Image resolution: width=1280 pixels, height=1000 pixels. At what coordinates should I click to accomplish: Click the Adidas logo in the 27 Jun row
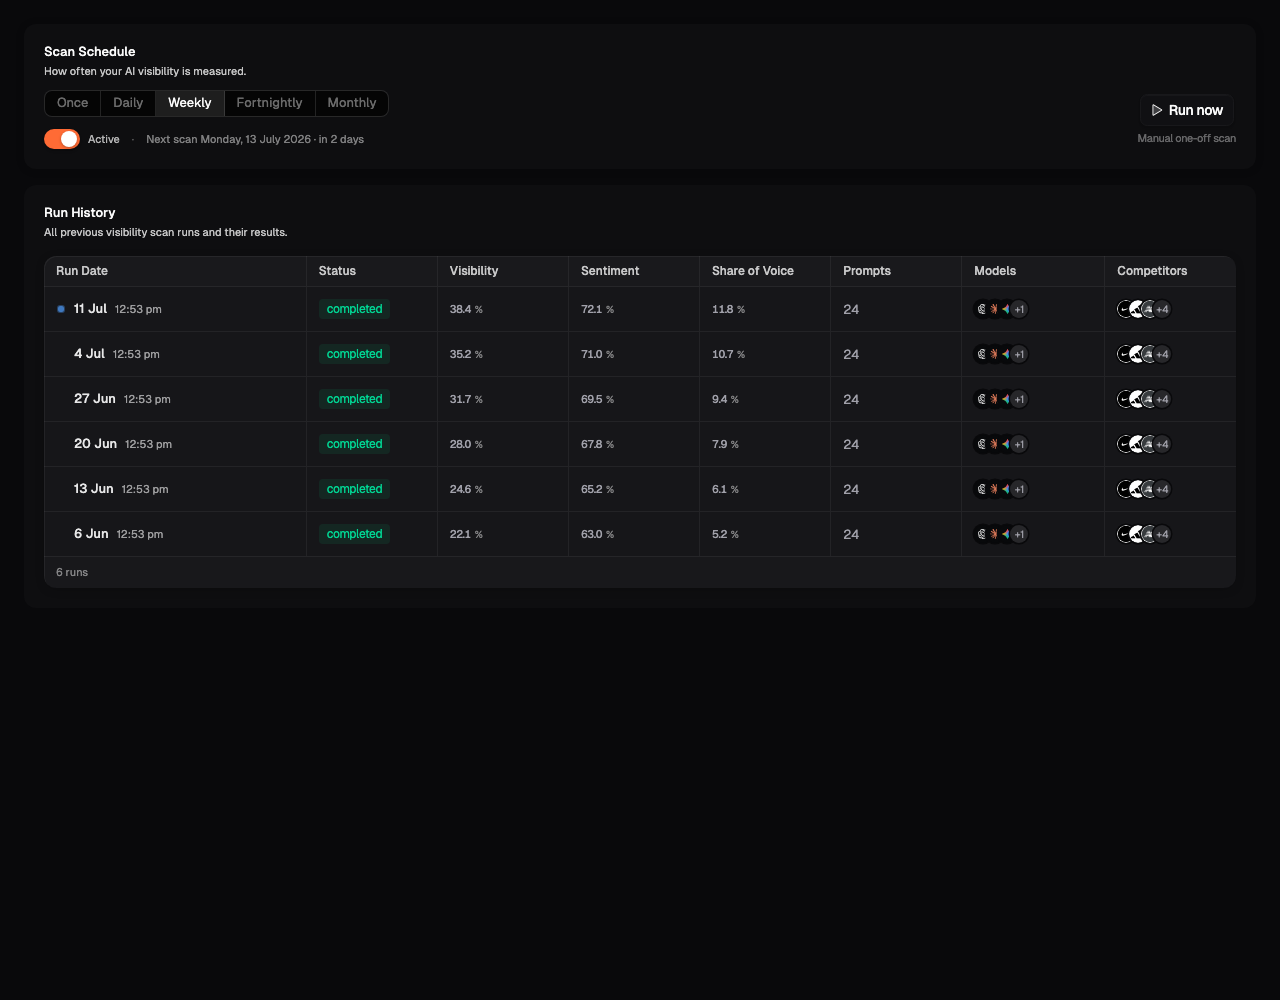1137,400
